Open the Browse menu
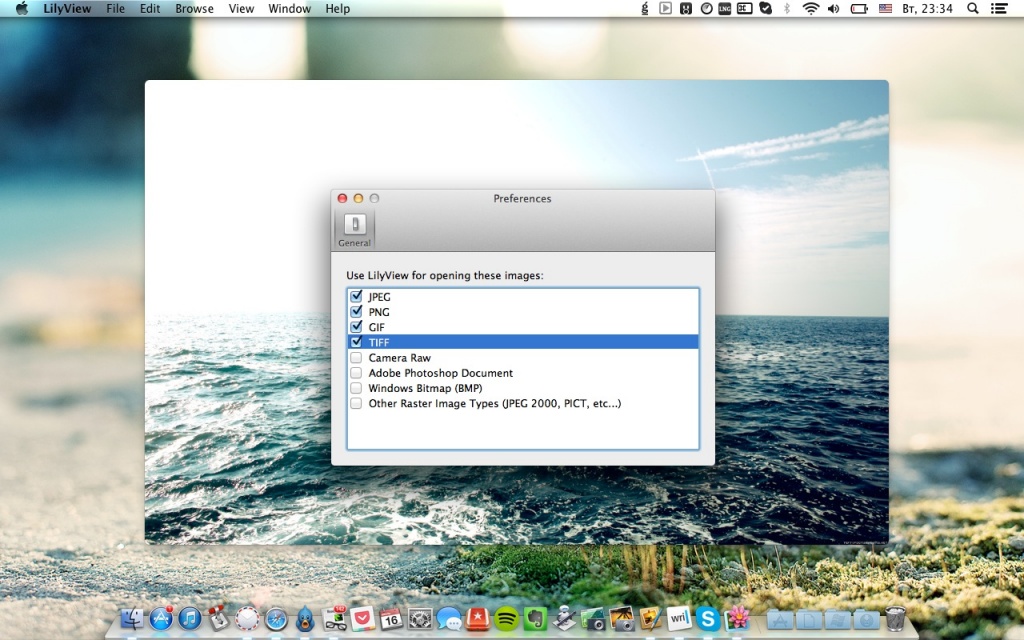The image size is (1024, 640). pos(194,9)
